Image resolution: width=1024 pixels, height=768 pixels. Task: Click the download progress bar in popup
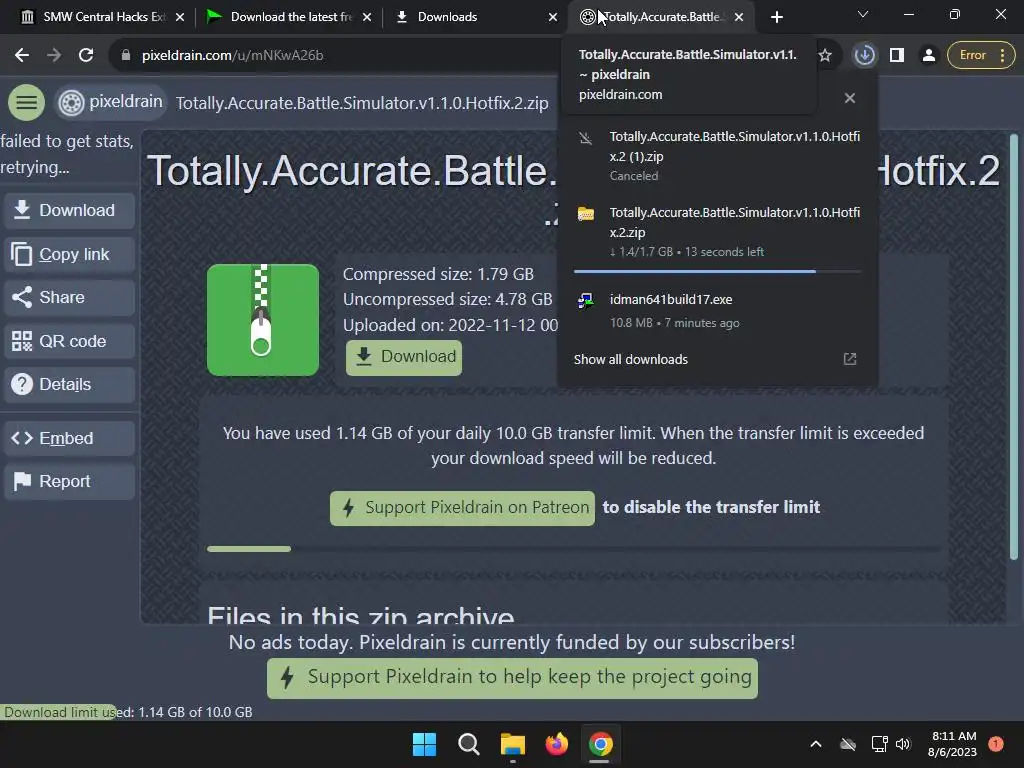717,271
